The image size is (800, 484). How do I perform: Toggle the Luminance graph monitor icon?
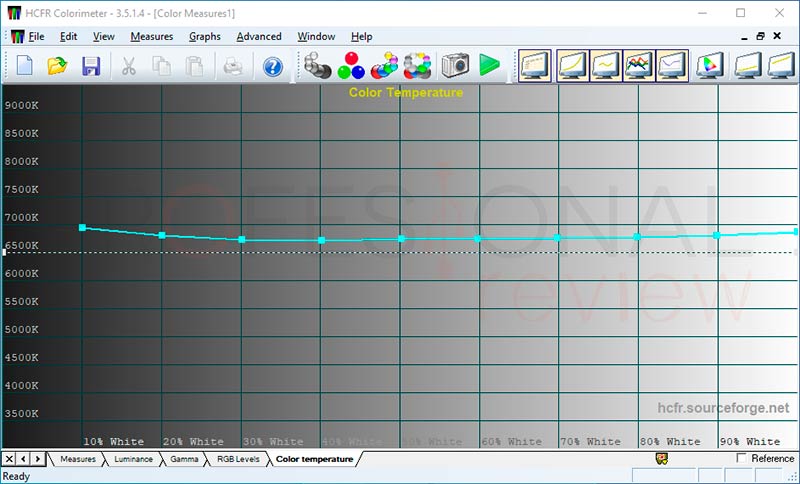click(572, 65)
